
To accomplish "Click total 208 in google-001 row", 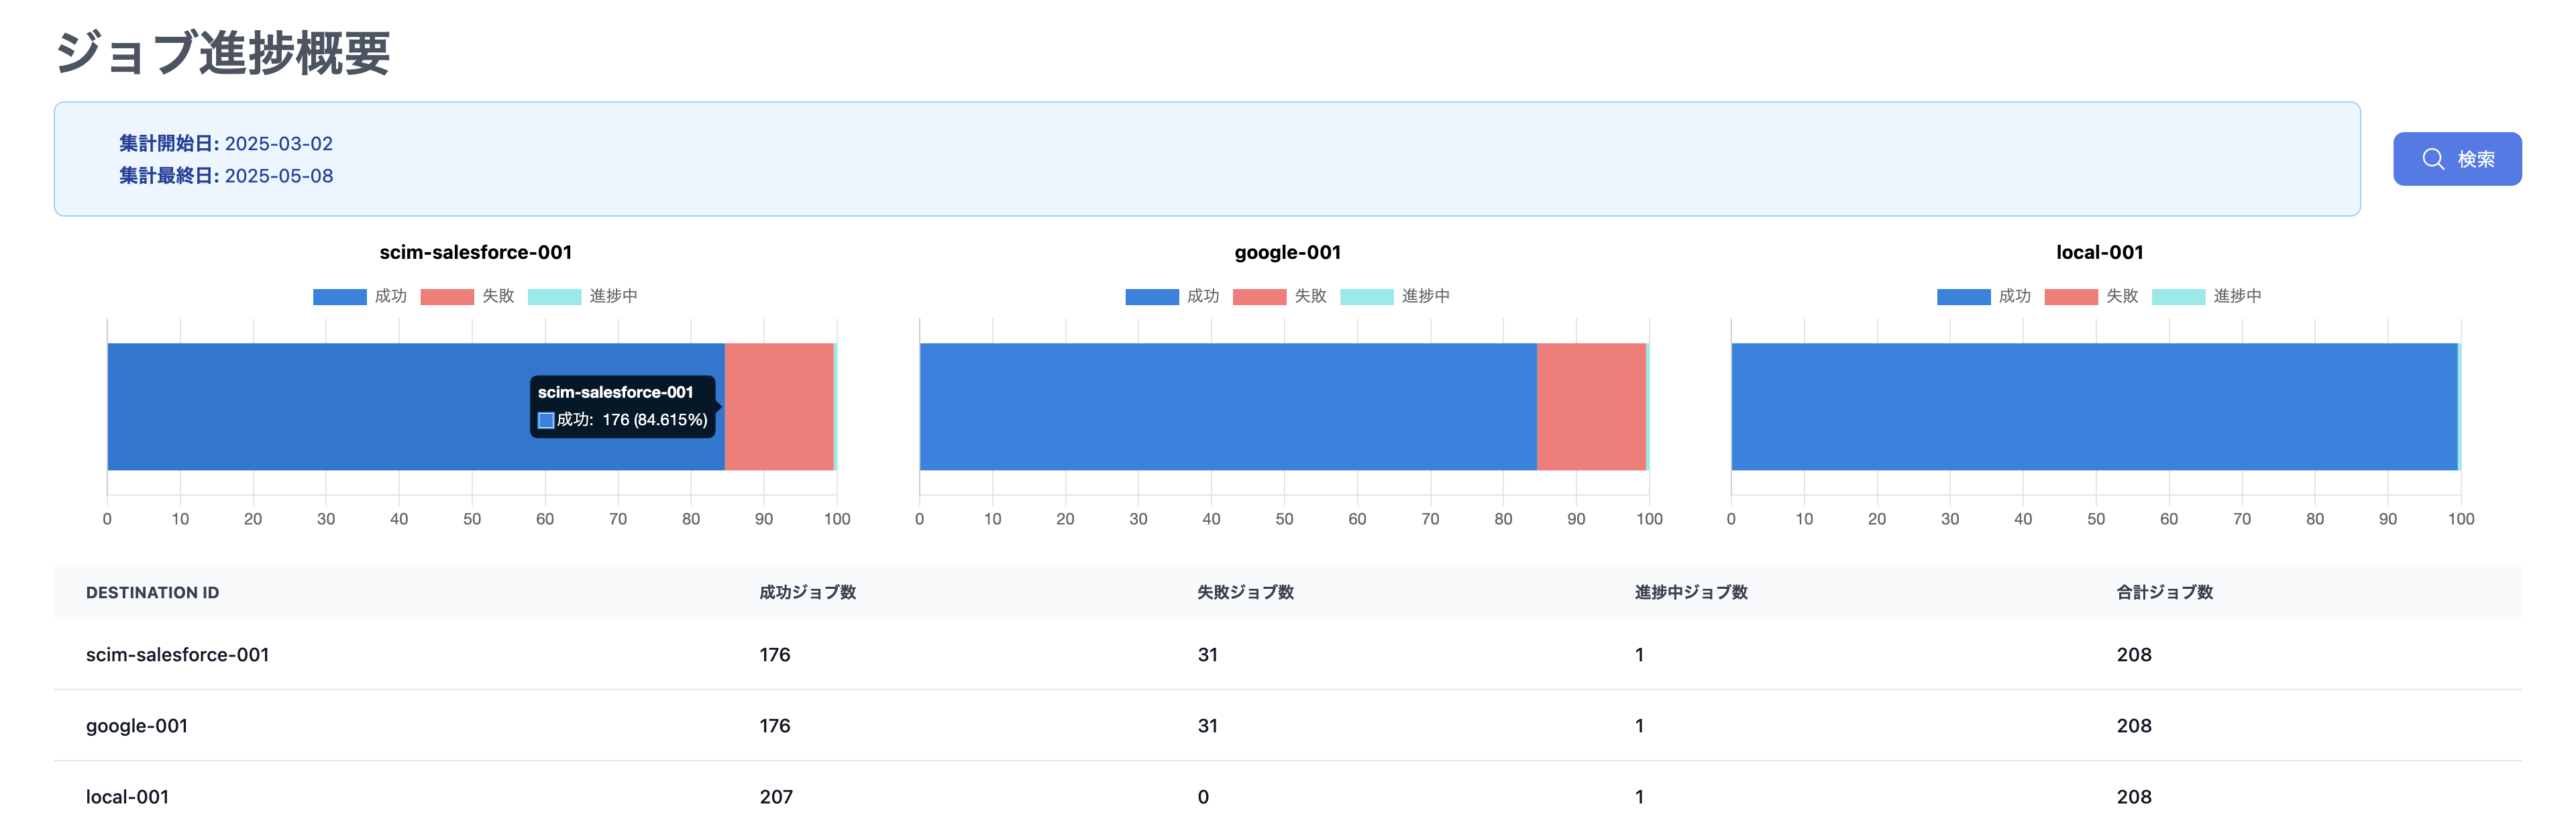I will [x=2134, y=726].
